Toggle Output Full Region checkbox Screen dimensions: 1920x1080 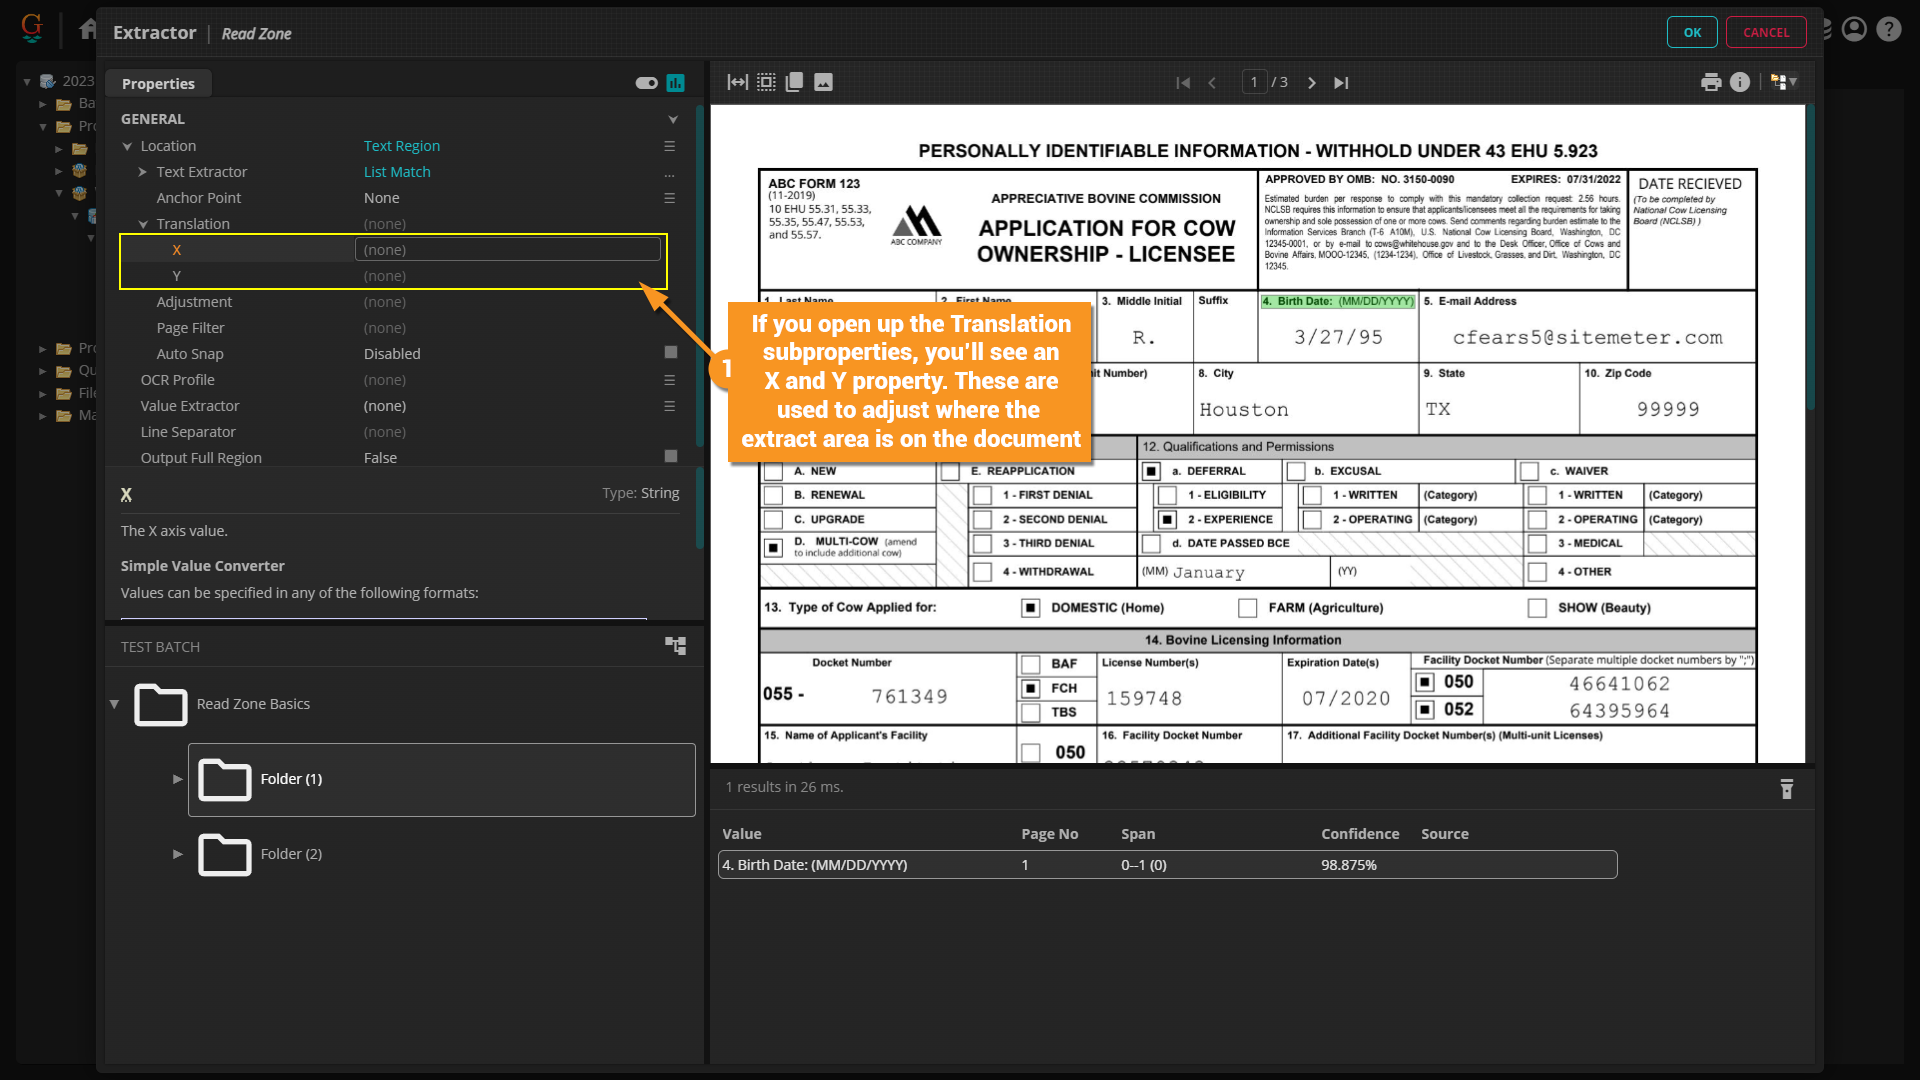pyautogui.click(x=671, y=456)
